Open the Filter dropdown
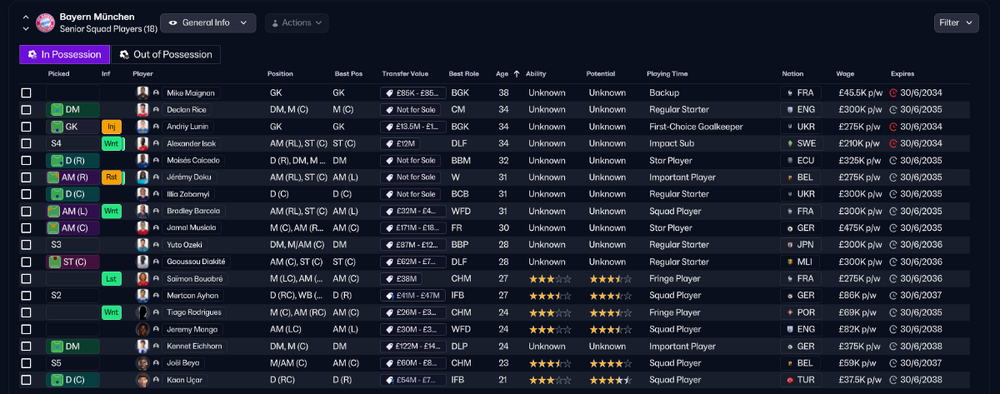 point(956,23)
